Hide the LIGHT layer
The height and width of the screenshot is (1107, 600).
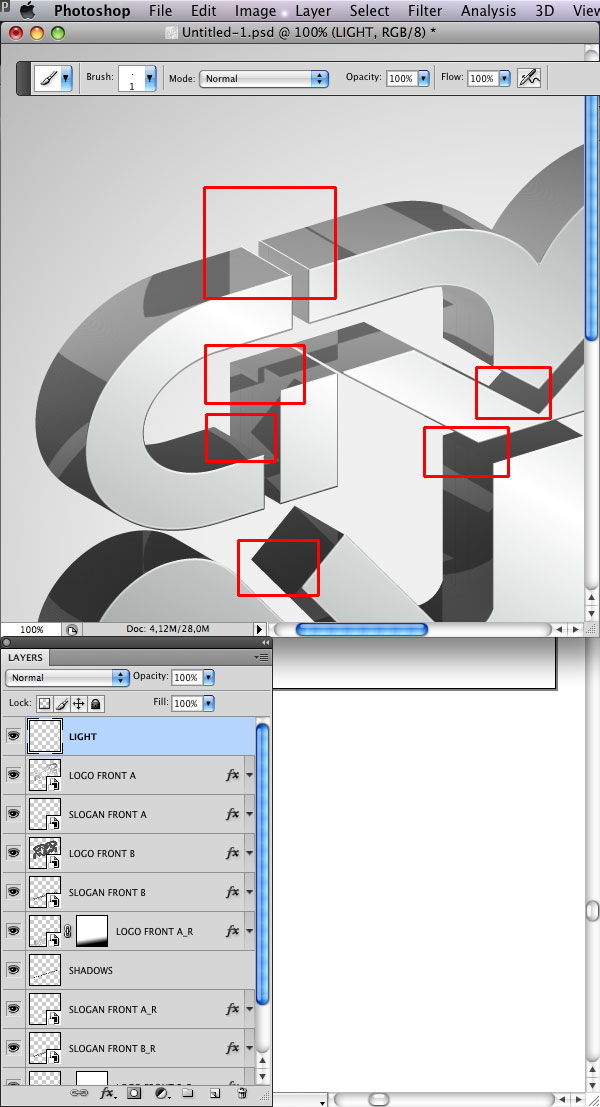pos(13,736)
